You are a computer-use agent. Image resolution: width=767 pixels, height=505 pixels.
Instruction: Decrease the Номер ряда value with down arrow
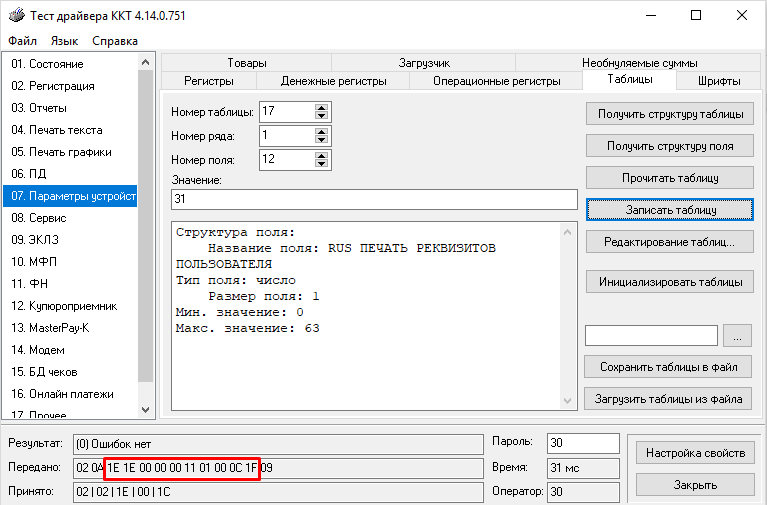pos(321,140)
